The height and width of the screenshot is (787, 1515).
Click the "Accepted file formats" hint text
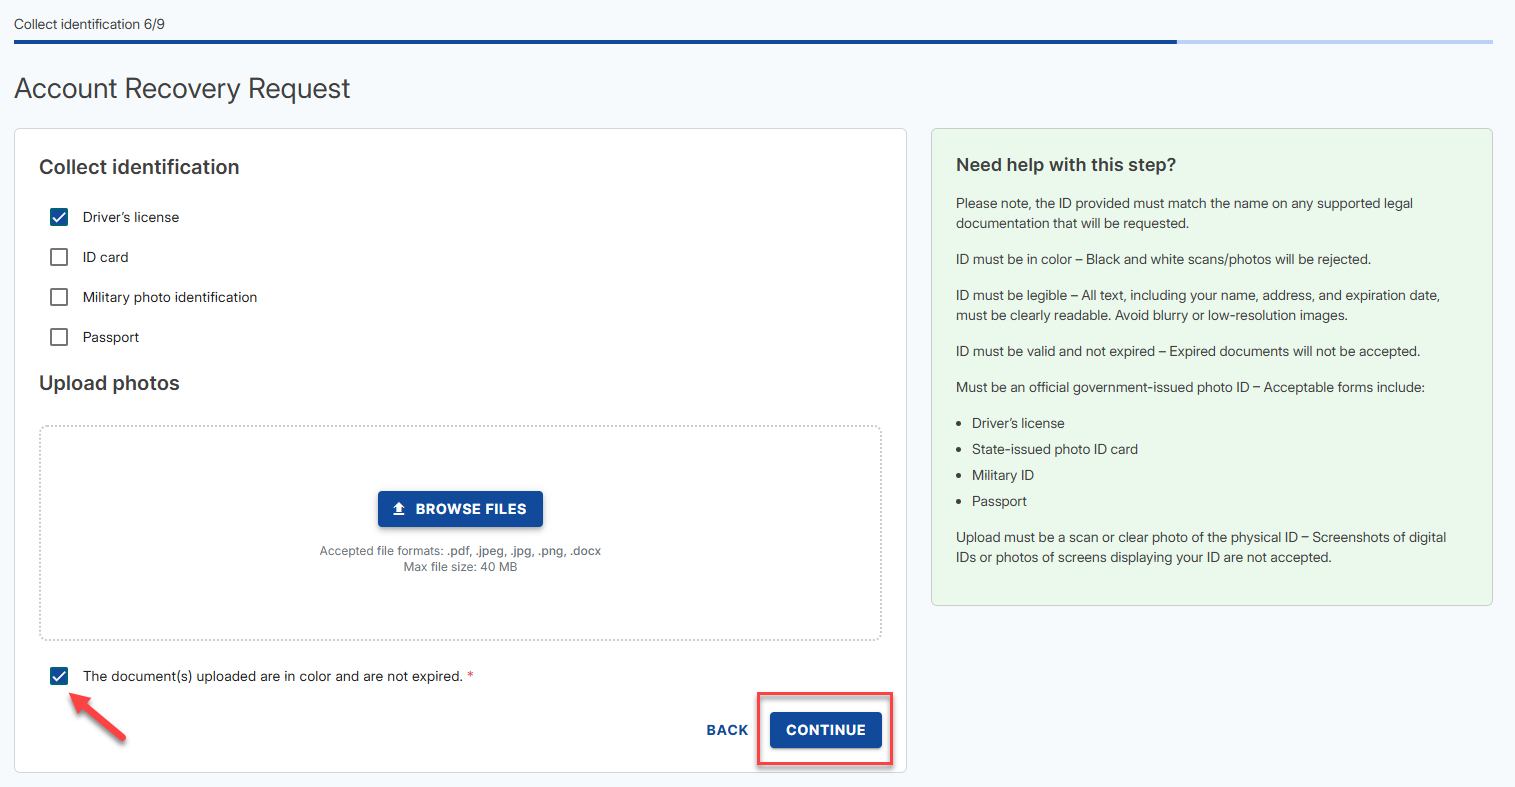click(x=460, y=551)
